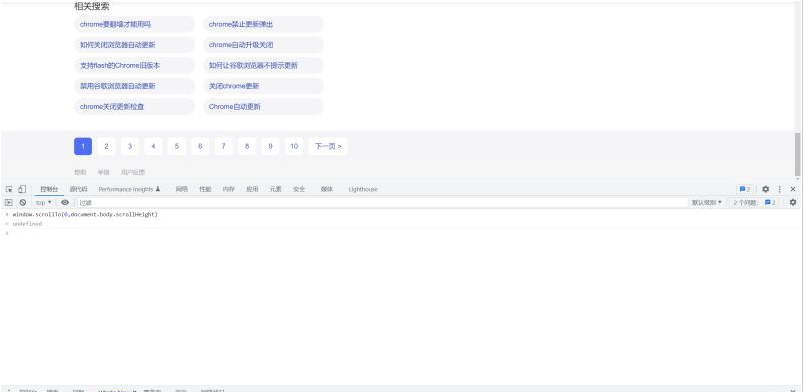Image resolution: width=803 pixels, height=392 pixels.
Task: Open the 帮助 footer link
Action: [x=80, y=172]
